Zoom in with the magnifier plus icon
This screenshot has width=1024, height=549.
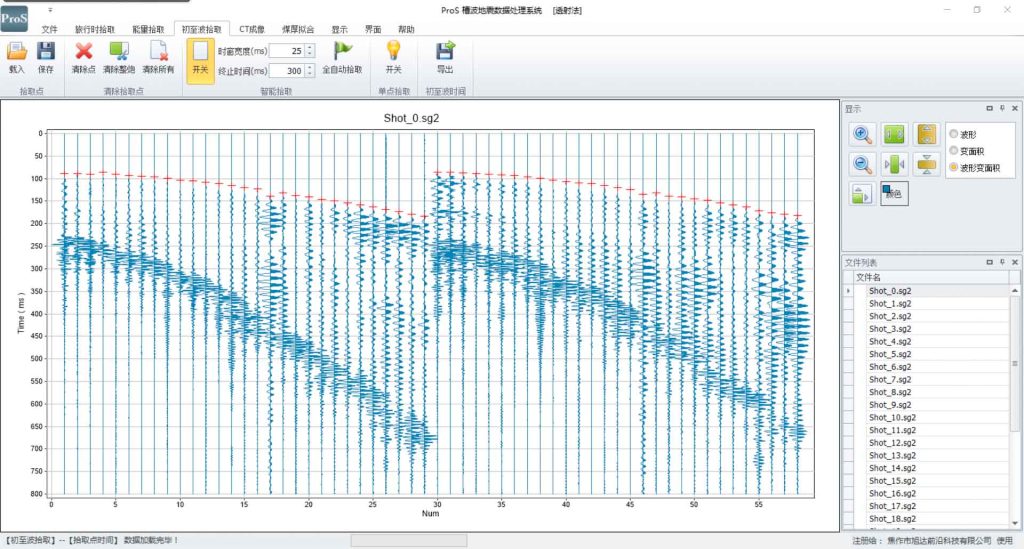pos(862,134)
